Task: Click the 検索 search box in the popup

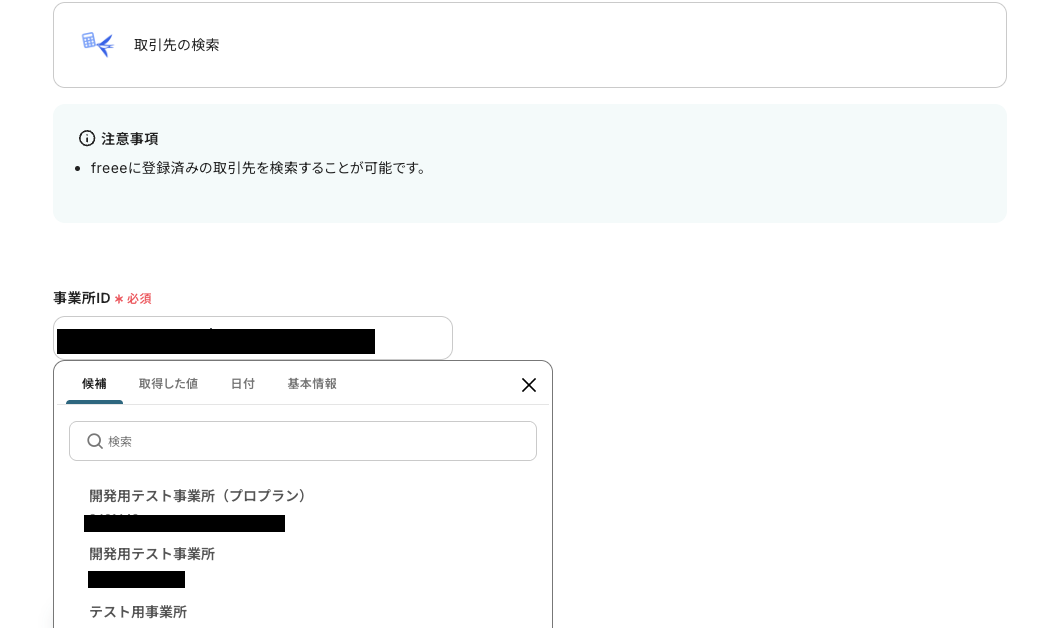Action: pos(303,441)
